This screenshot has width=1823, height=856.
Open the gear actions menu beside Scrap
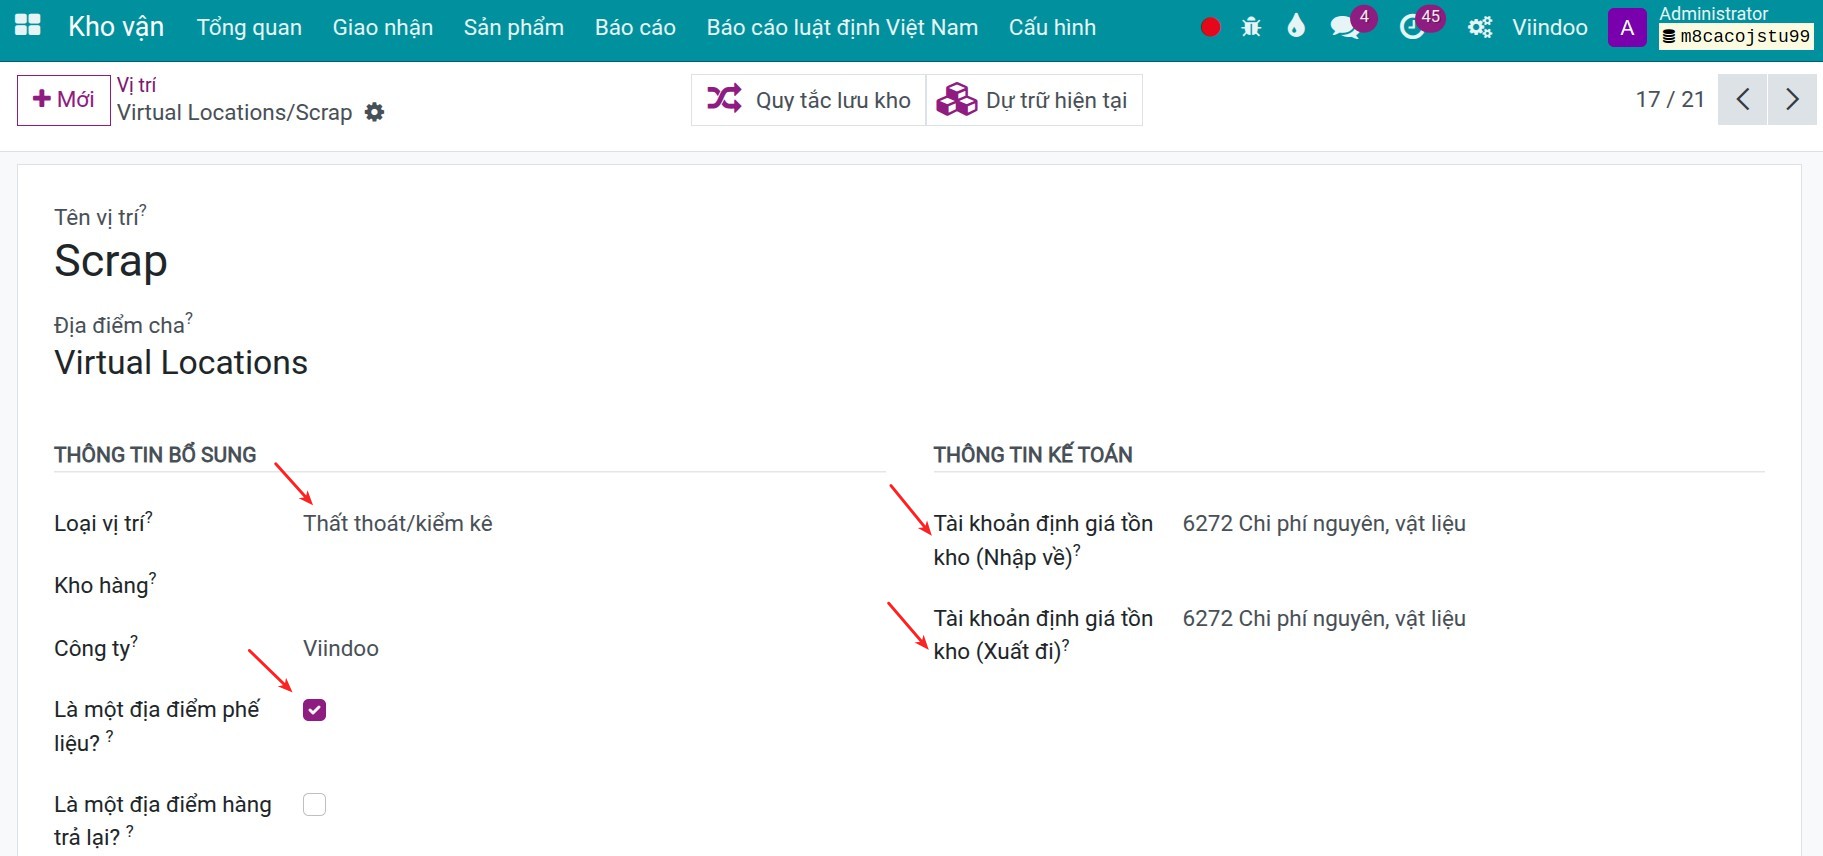[x=375, y=112]
